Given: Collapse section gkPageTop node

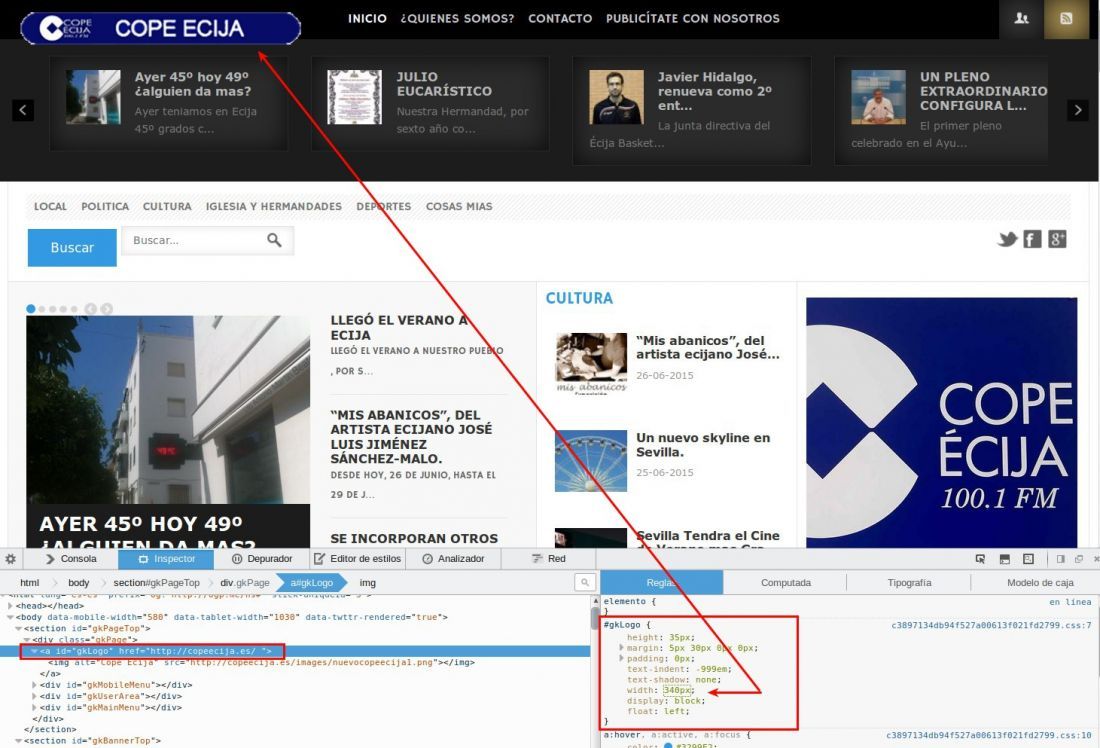Looking at the screenshot, I should click(x=19, y=629).
